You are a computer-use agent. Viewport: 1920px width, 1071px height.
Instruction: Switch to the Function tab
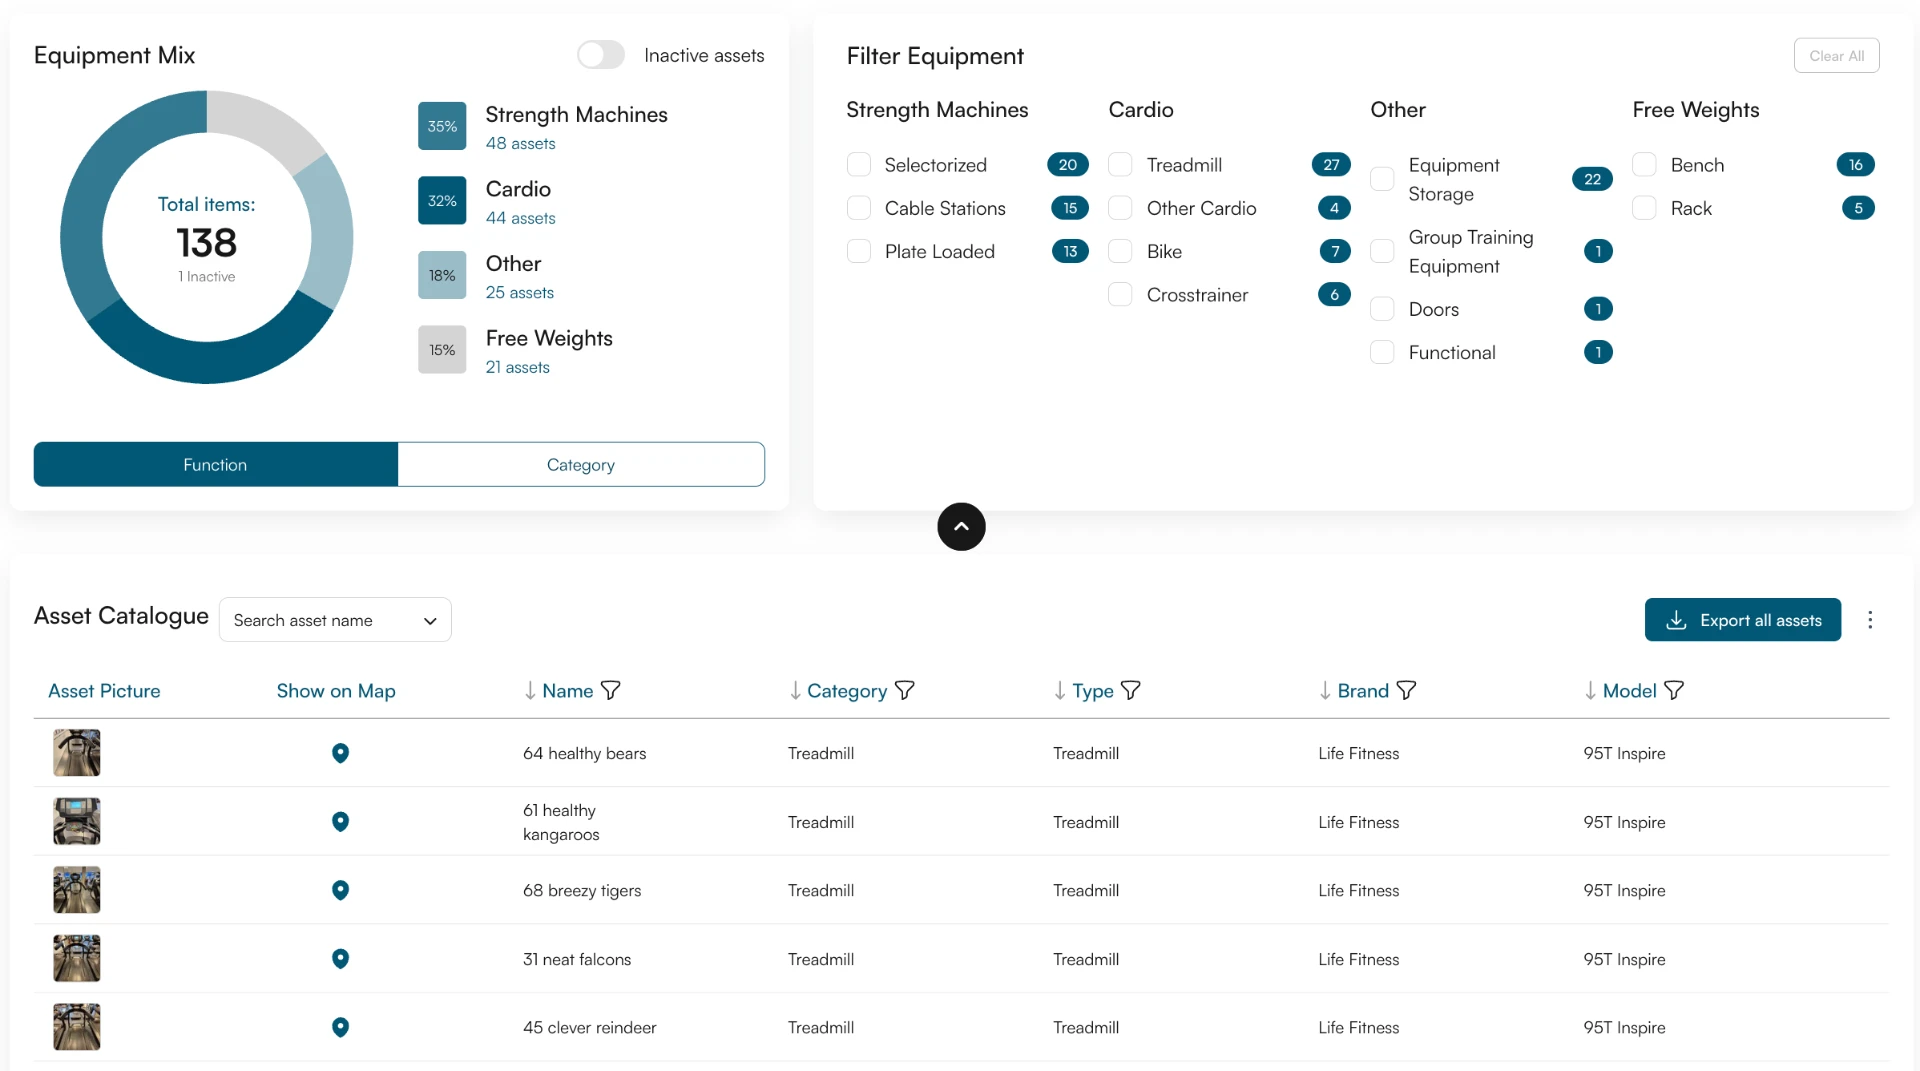point(215,465)
